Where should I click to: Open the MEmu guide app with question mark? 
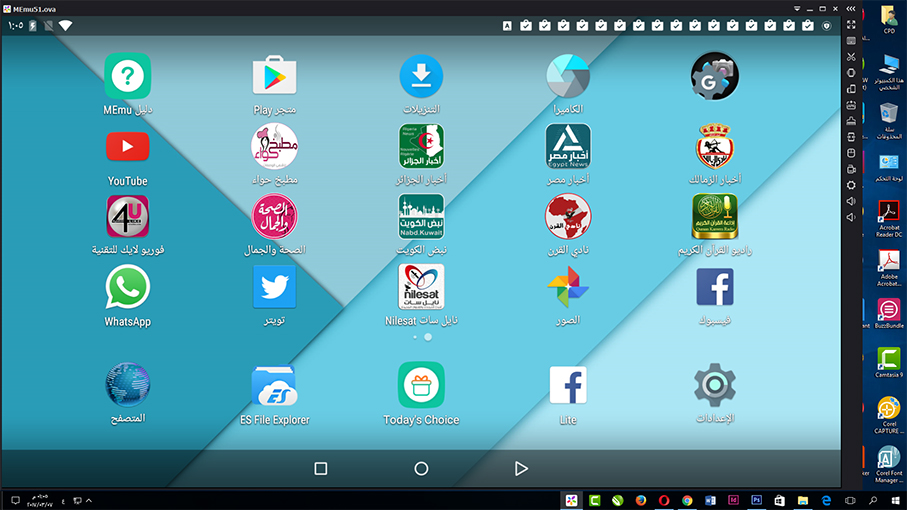(127, 76)
